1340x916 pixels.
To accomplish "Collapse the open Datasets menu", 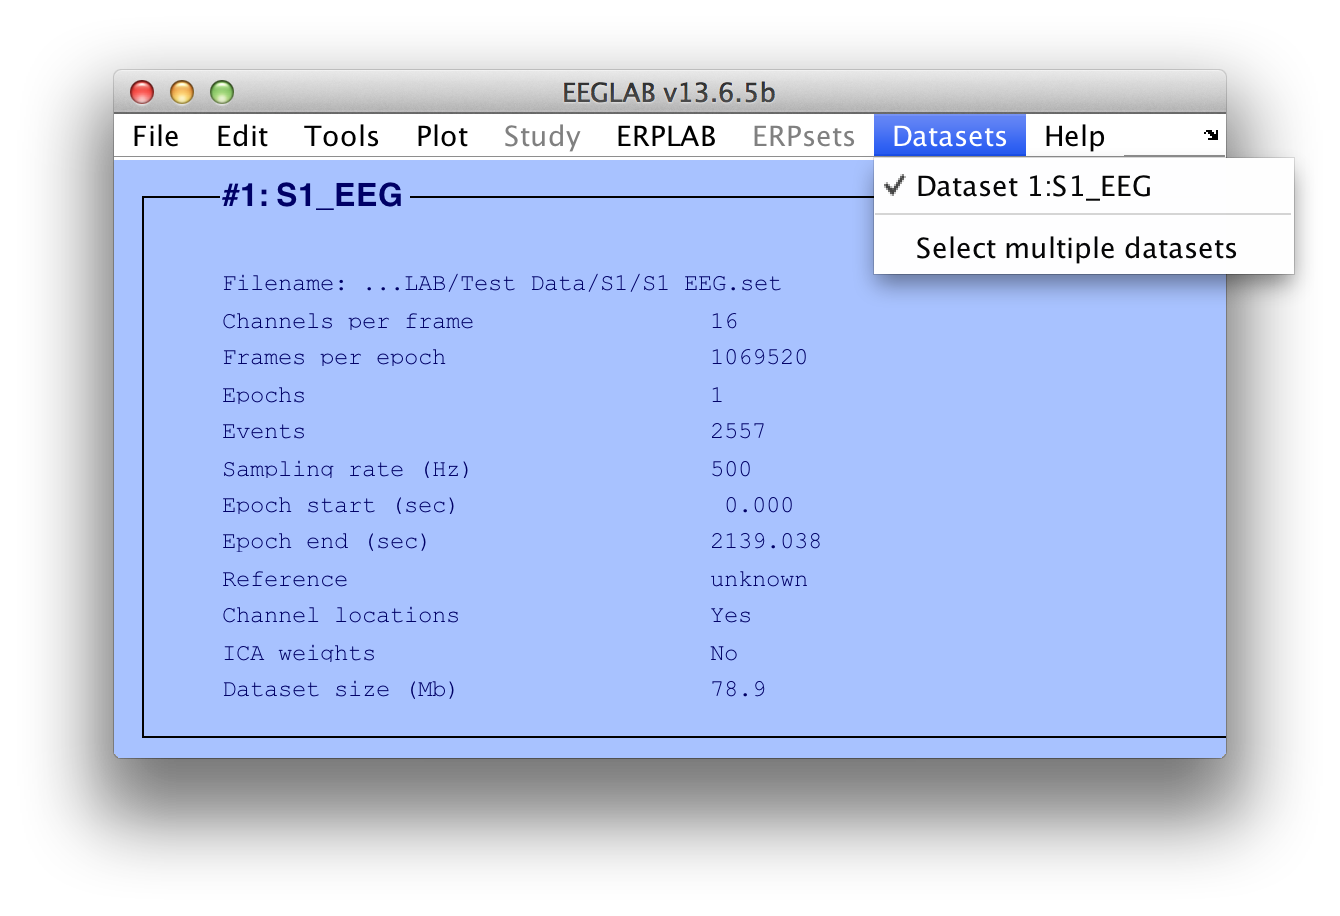I will [x=949, y=136].
